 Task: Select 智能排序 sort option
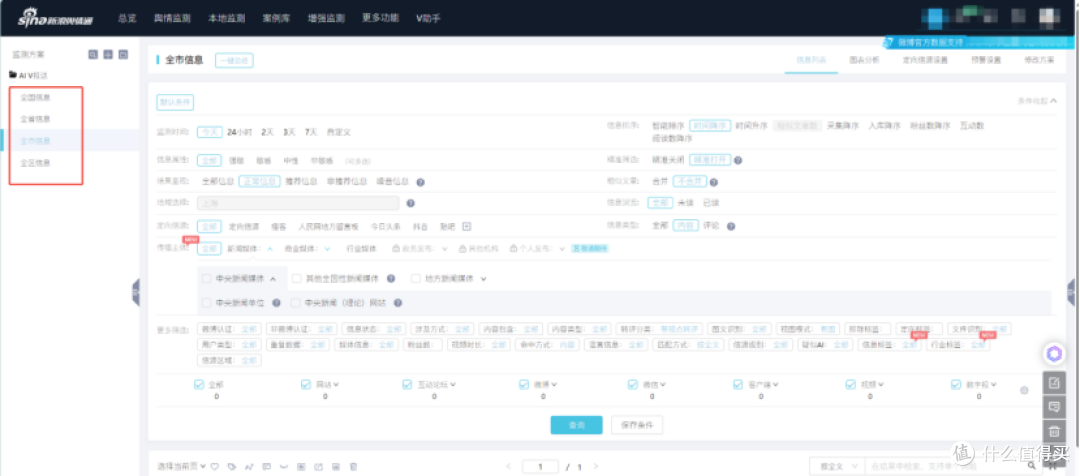click(668, 125)
